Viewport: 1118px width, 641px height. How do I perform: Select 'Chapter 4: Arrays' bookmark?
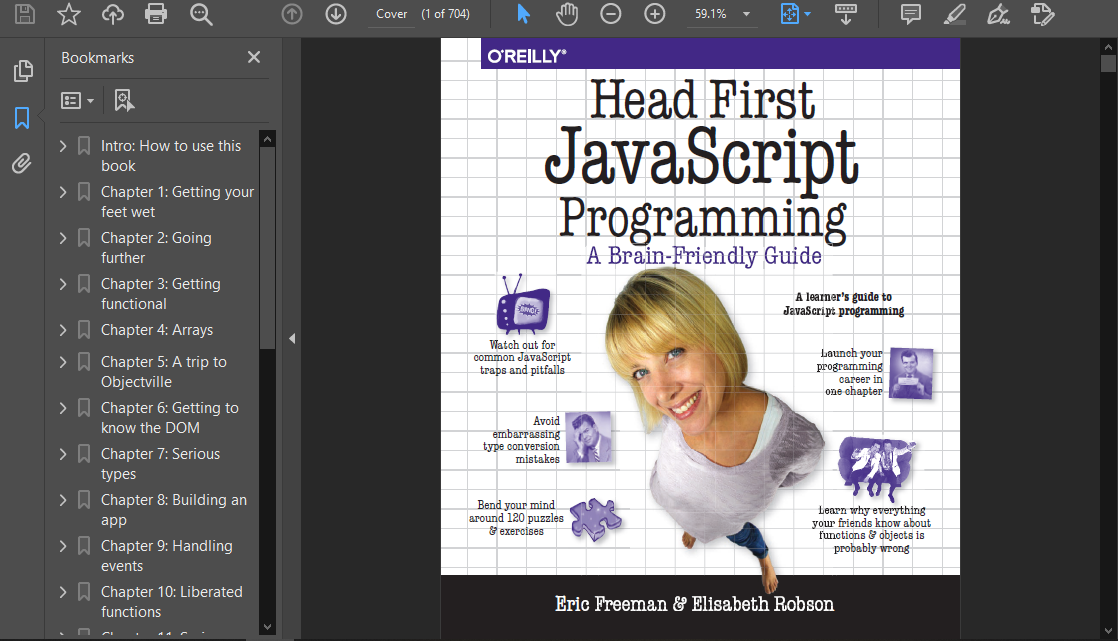click(x=157, y=330)
